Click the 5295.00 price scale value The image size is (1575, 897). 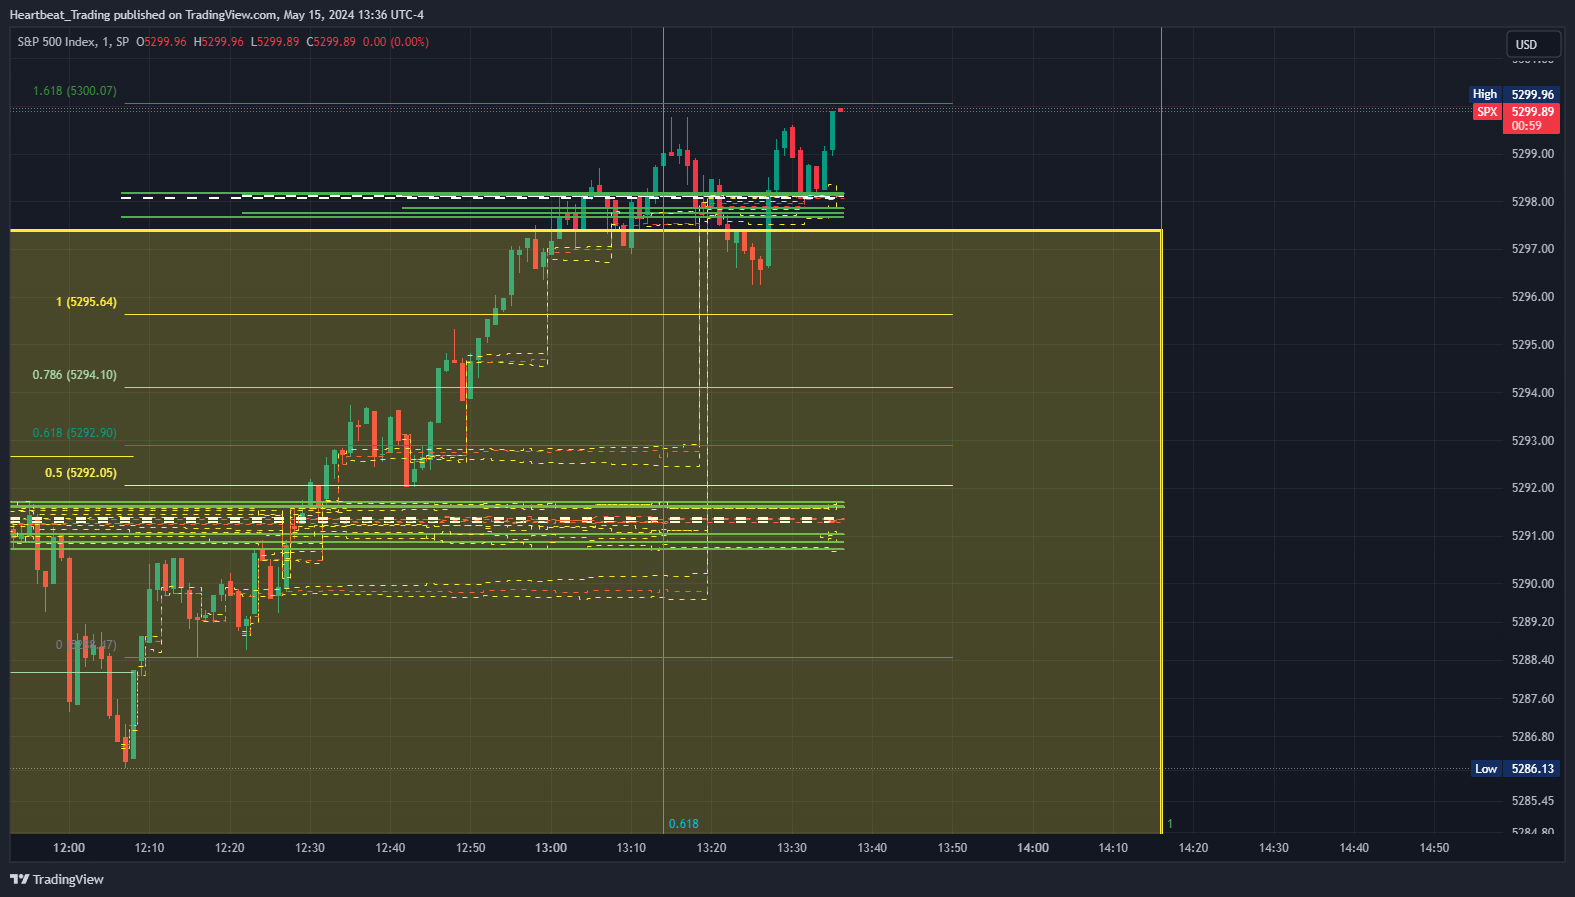click(x=1533, y=345)
